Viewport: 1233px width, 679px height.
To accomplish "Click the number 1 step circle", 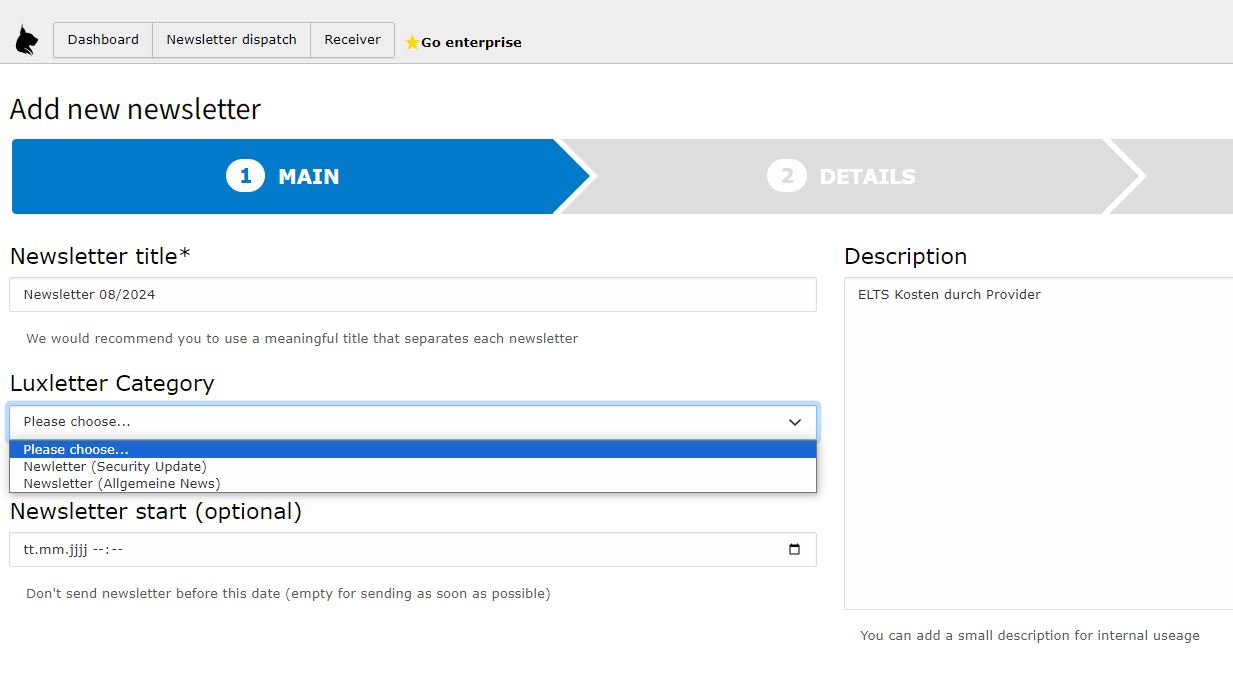I will click(245, 176).
